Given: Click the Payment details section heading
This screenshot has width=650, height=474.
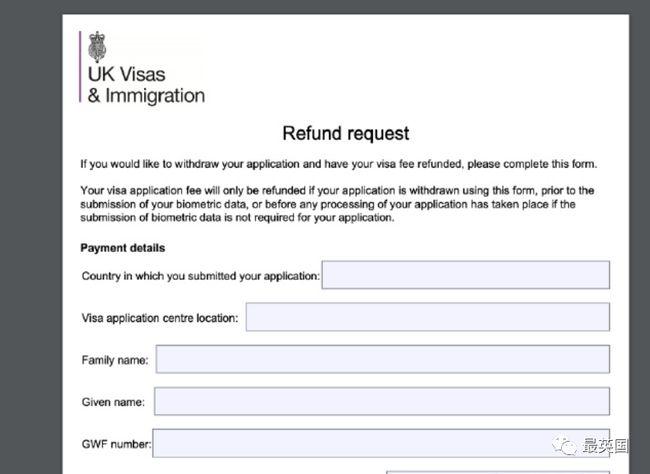Looking at the screenshot, I should (122, 248).
